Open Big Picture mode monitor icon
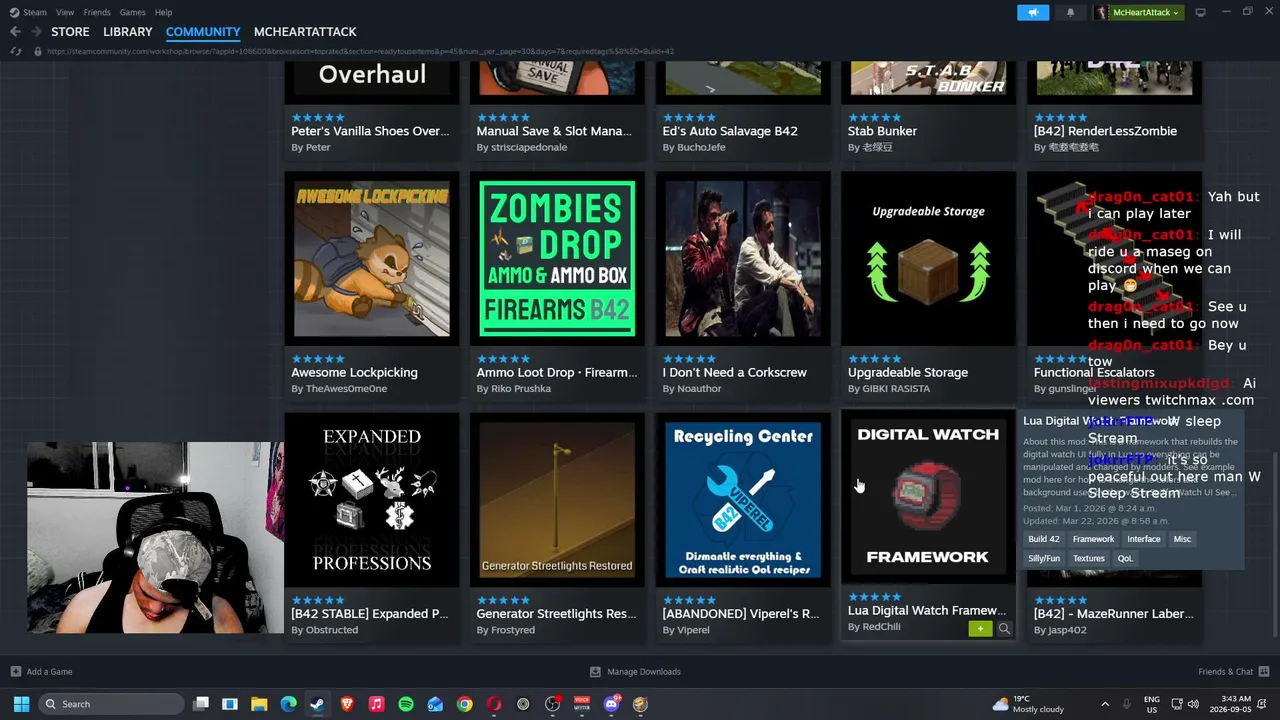This screenshot has width=1280, height=720. 1200,12
